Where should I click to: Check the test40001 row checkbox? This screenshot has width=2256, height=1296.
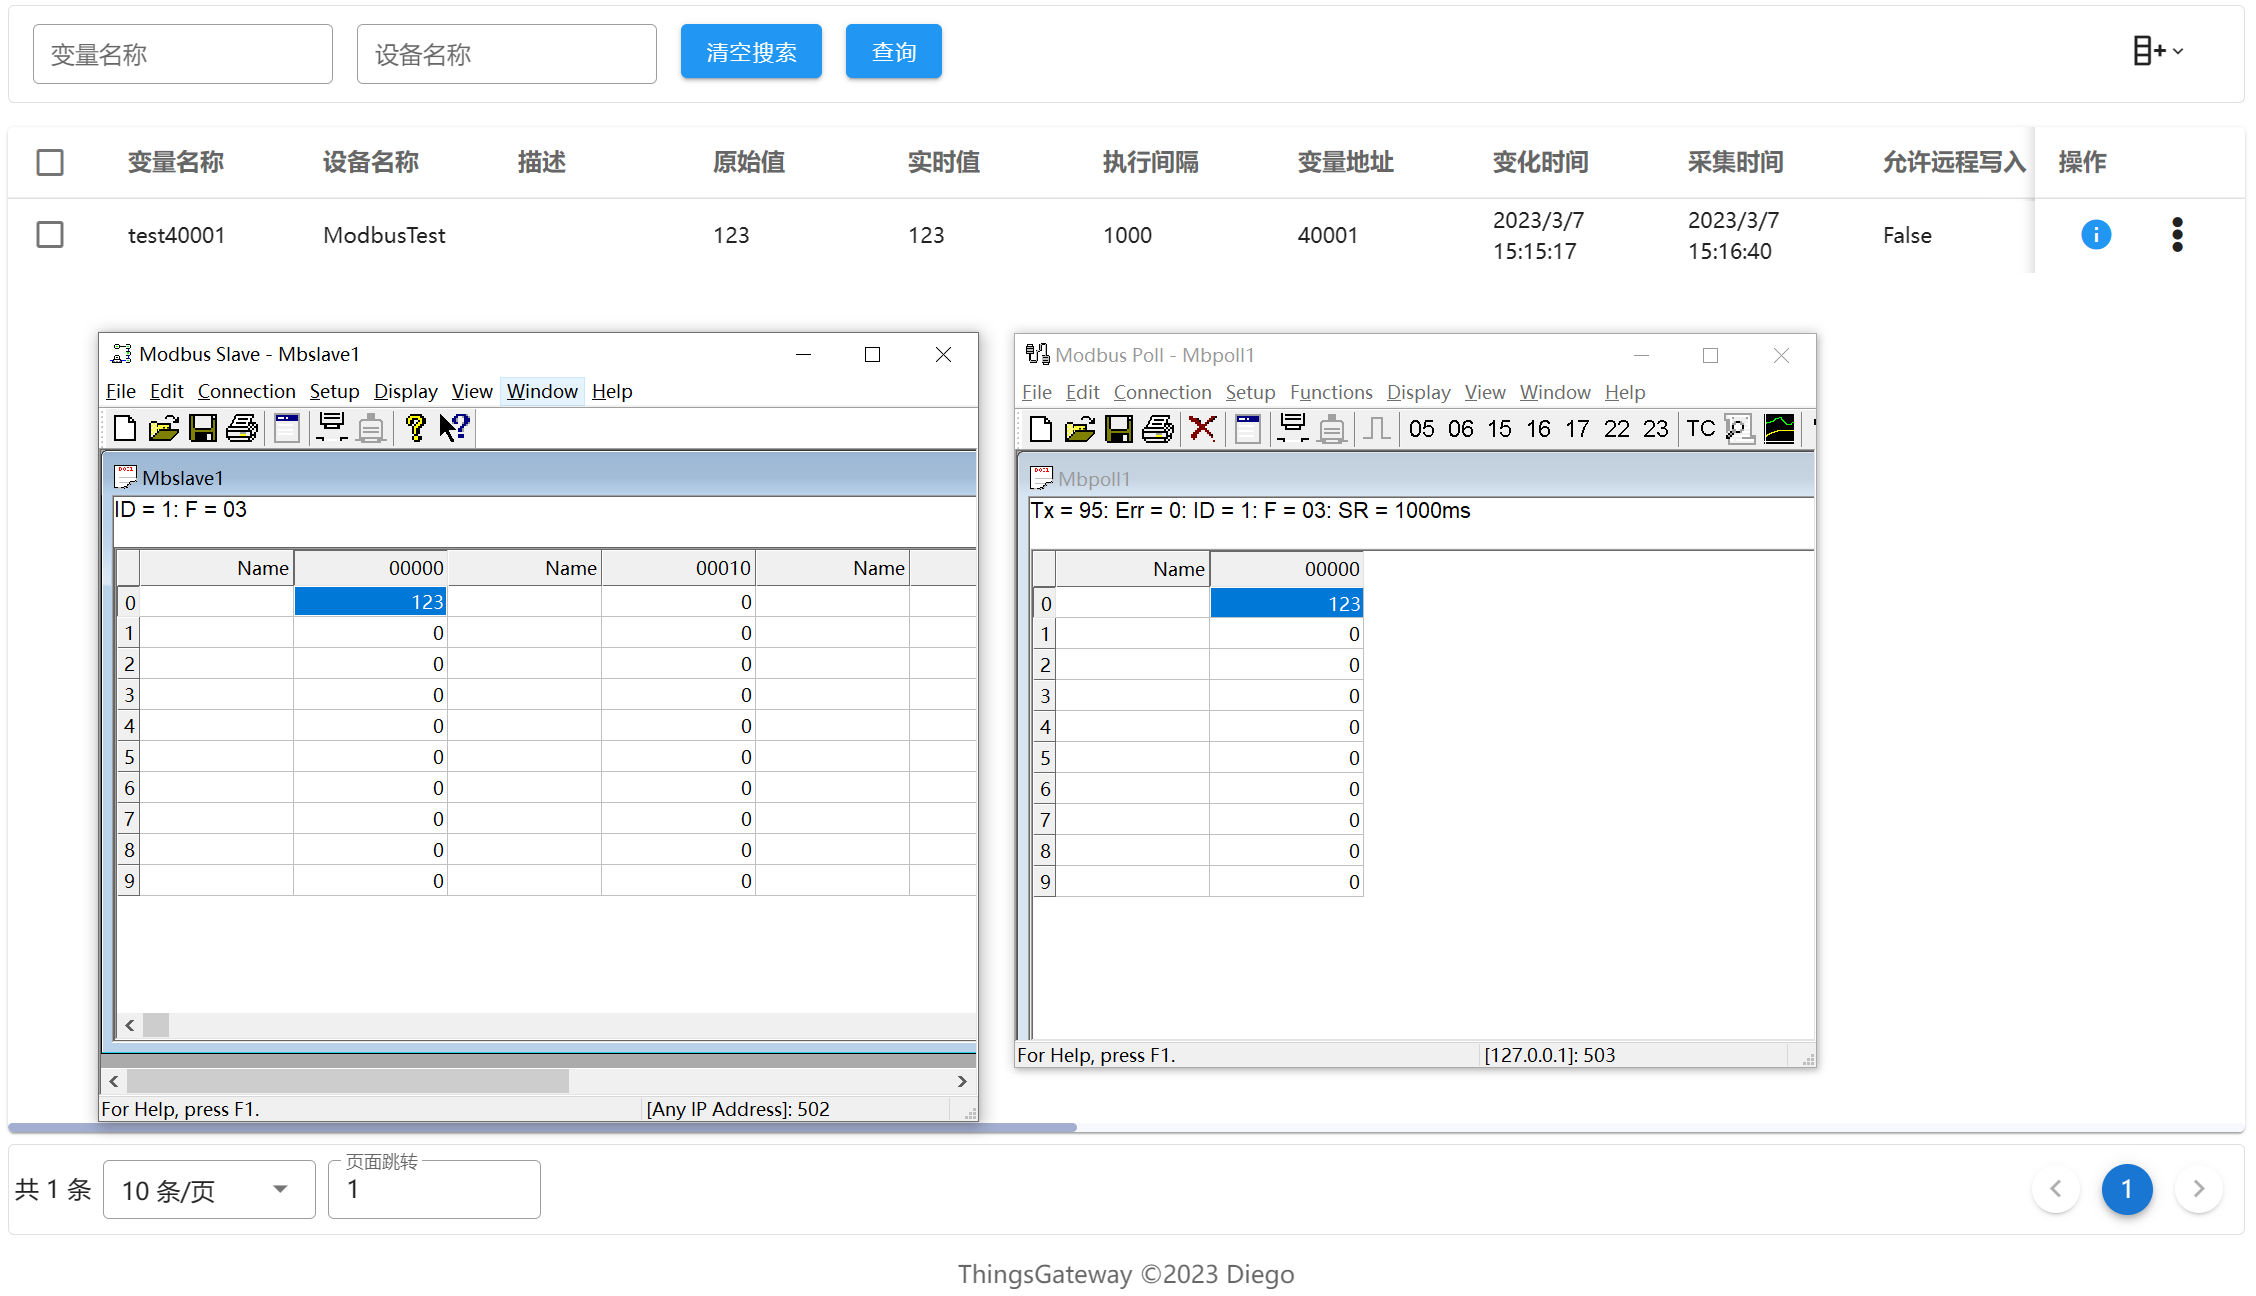50,235
